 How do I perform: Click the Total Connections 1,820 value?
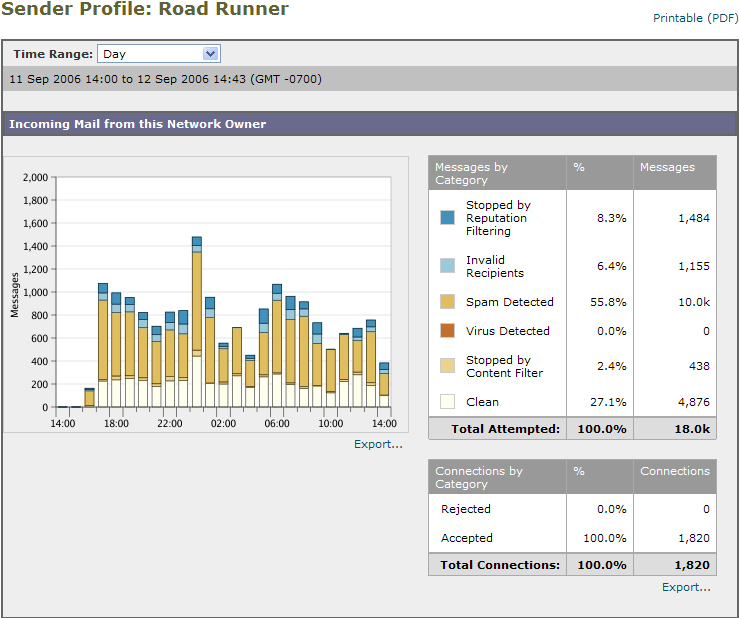(692, 565)
